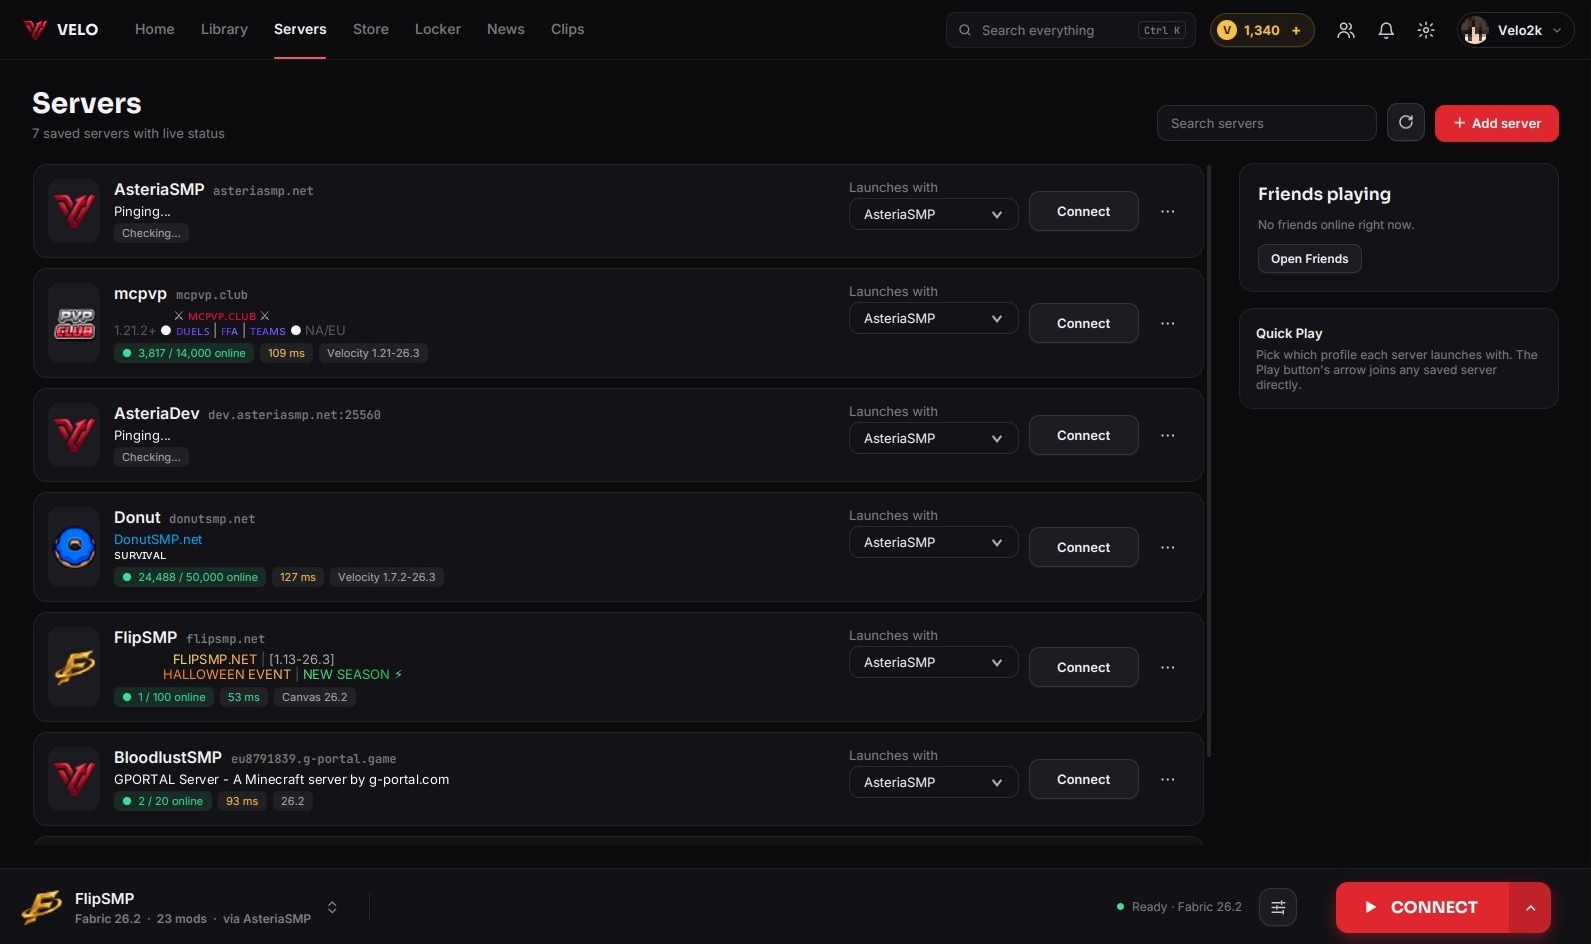Connect to the Donut server

(1083, 547)
